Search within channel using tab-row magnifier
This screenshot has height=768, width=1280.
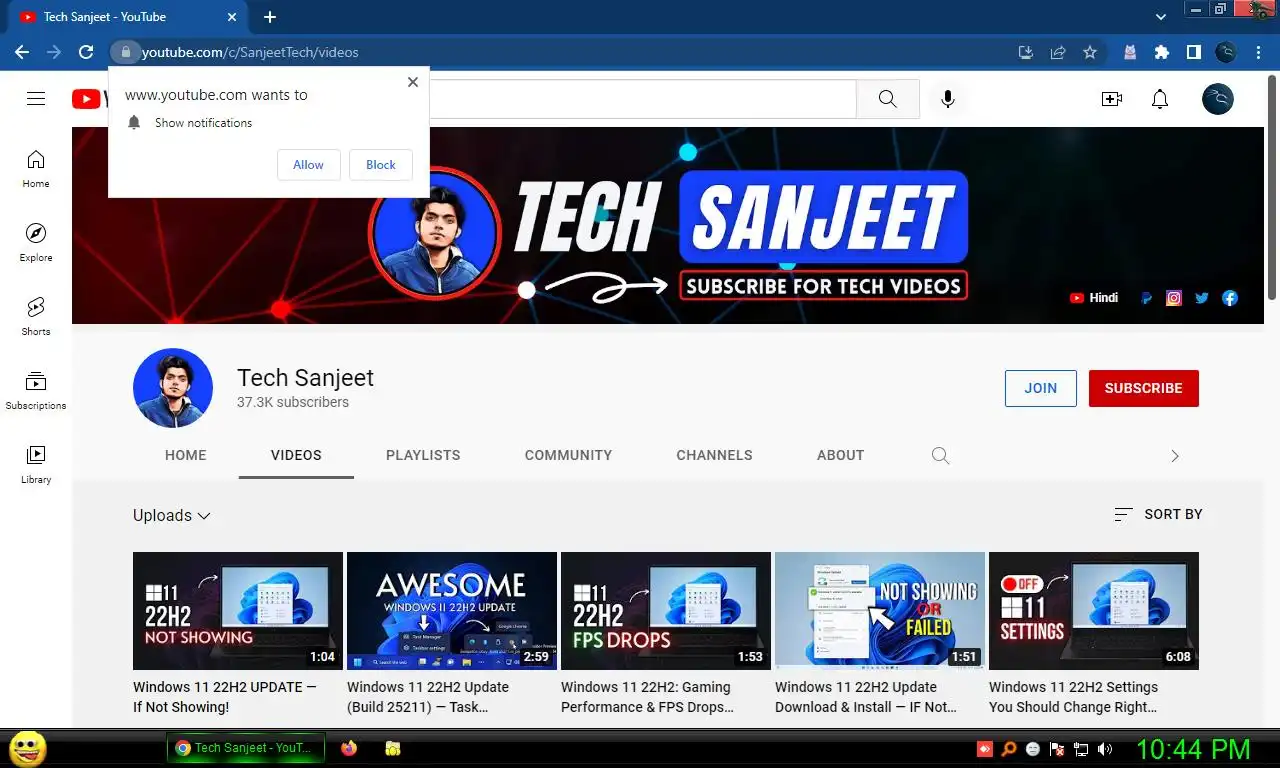pos(940,455)
